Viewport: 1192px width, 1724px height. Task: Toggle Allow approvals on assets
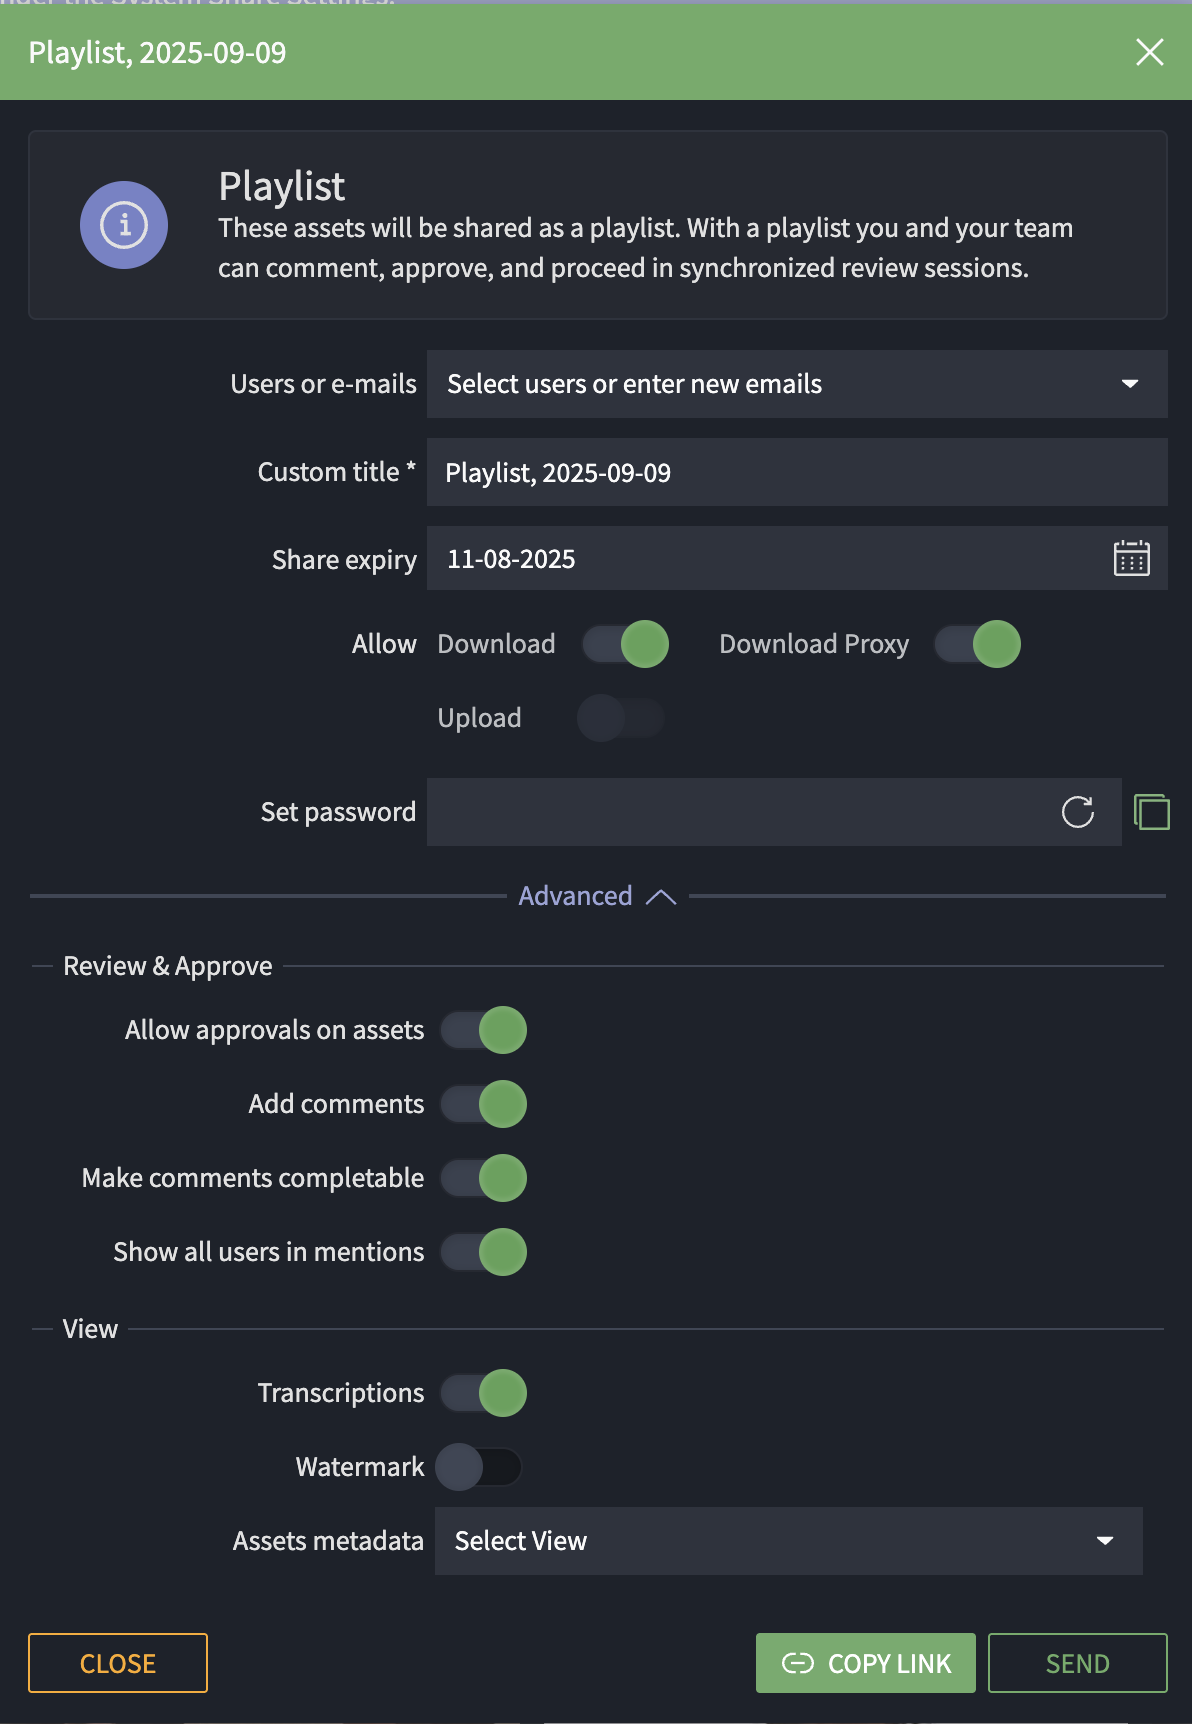(x=484, y=1030)
